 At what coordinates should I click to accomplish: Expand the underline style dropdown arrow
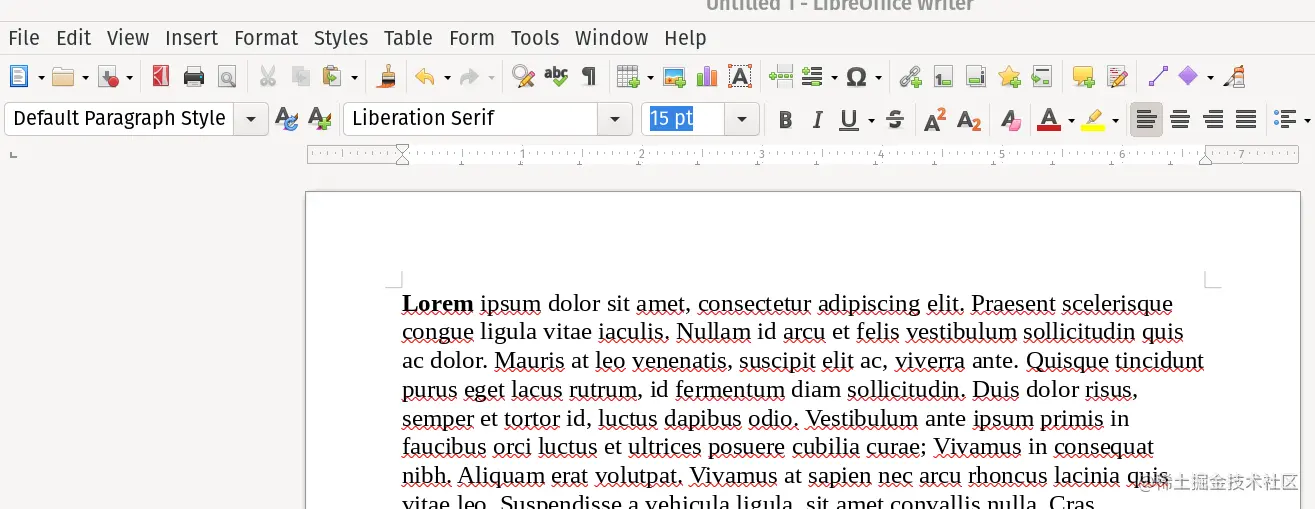pyautogui.click(x=871, y=121)
